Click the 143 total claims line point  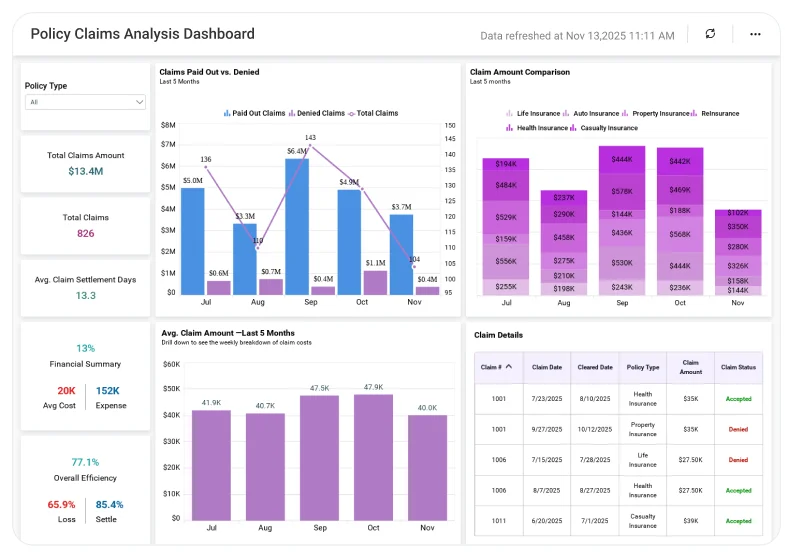pos(310,146)
